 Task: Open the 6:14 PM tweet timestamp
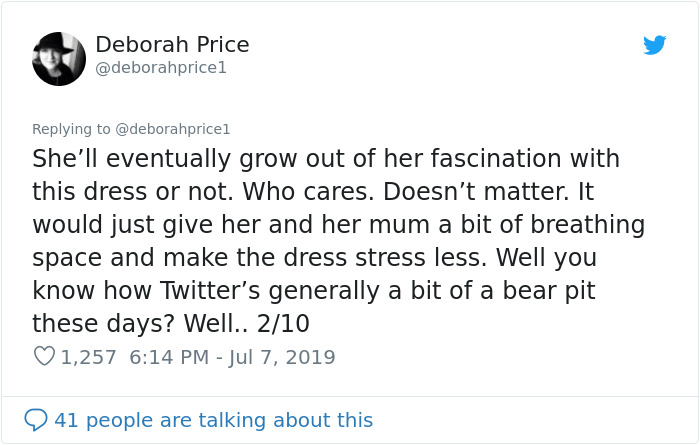click(171, 357)
